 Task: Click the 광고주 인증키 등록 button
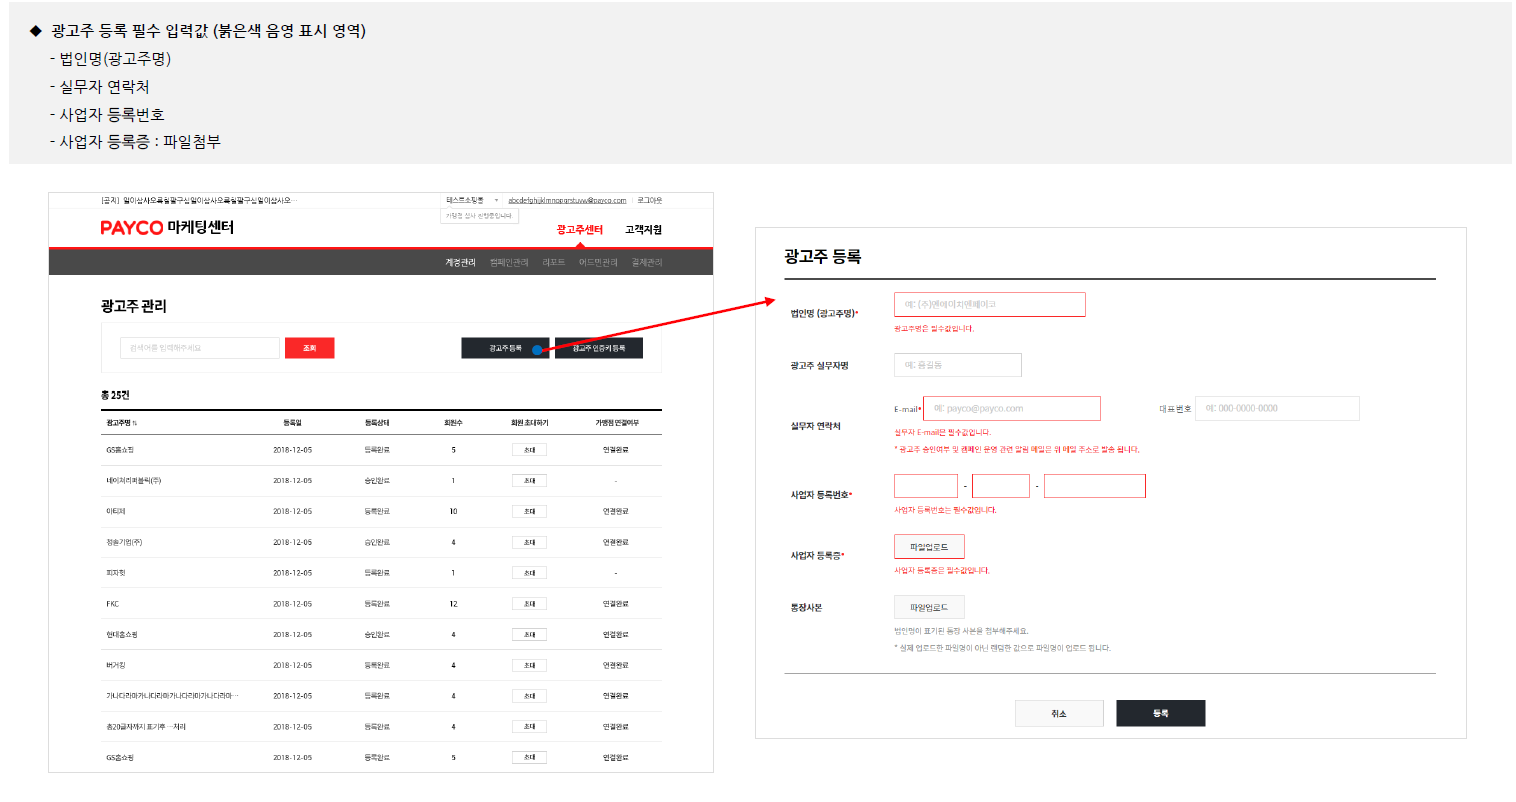point(599,348)
